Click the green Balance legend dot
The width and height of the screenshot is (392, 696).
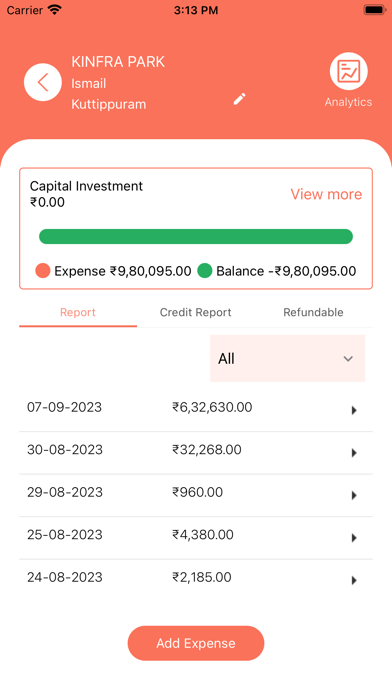tap(205, 271)
